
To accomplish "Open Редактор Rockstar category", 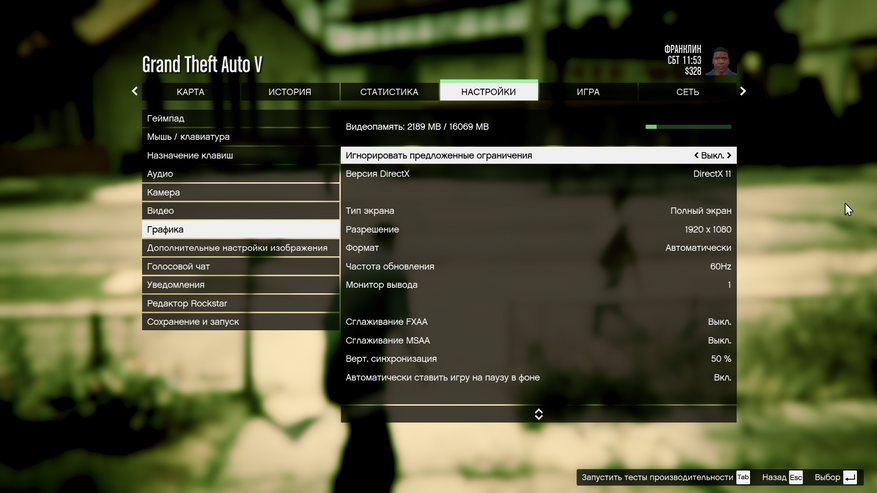I will (241, 303).
